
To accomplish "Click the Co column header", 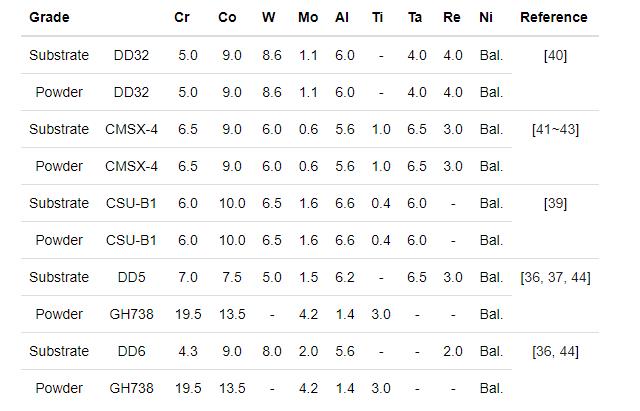I will pos(227,17).
